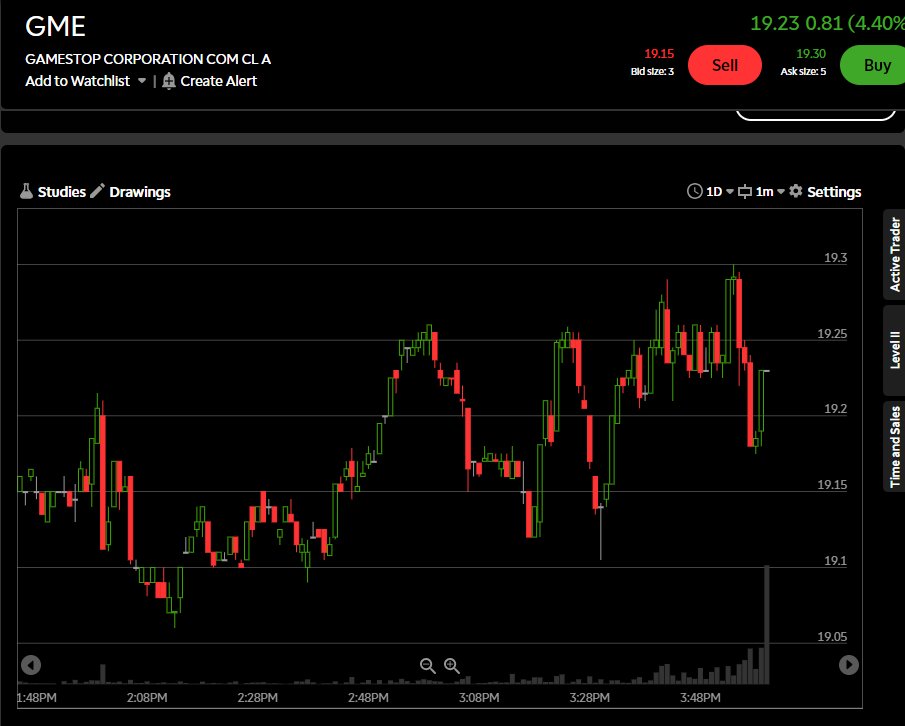This screenshot has height=726, width=905.
Task: Click the 2:28PM time axis label
Action: (257, 698)
